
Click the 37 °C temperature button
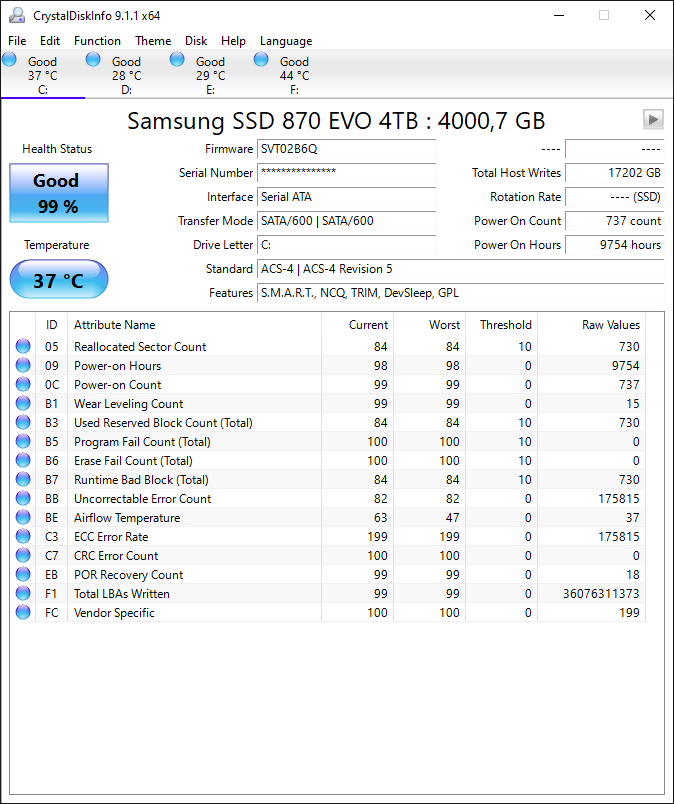(x=59, y=279)
